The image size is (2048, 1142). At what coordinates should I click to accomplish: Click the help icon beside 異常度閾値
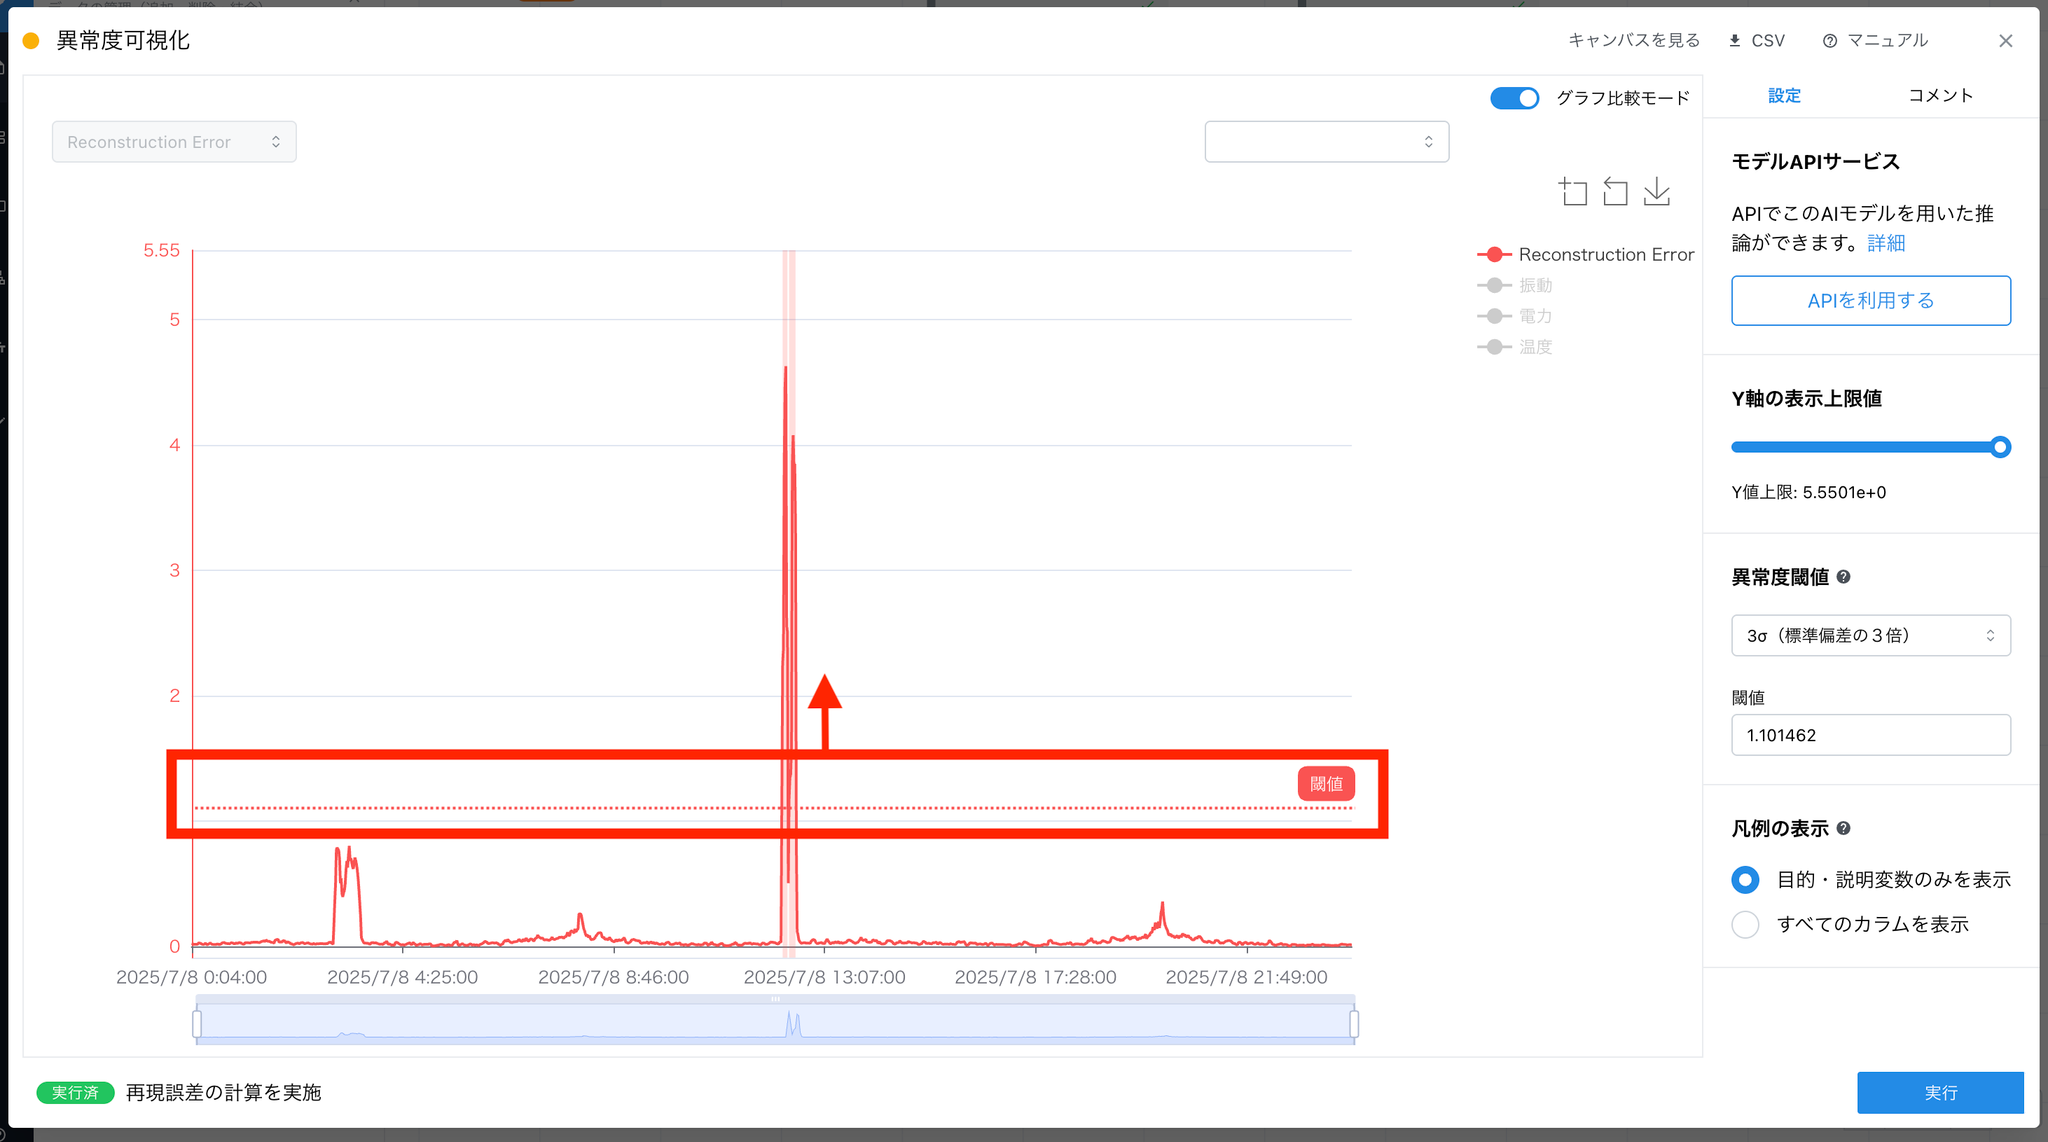pos(1844,577)
